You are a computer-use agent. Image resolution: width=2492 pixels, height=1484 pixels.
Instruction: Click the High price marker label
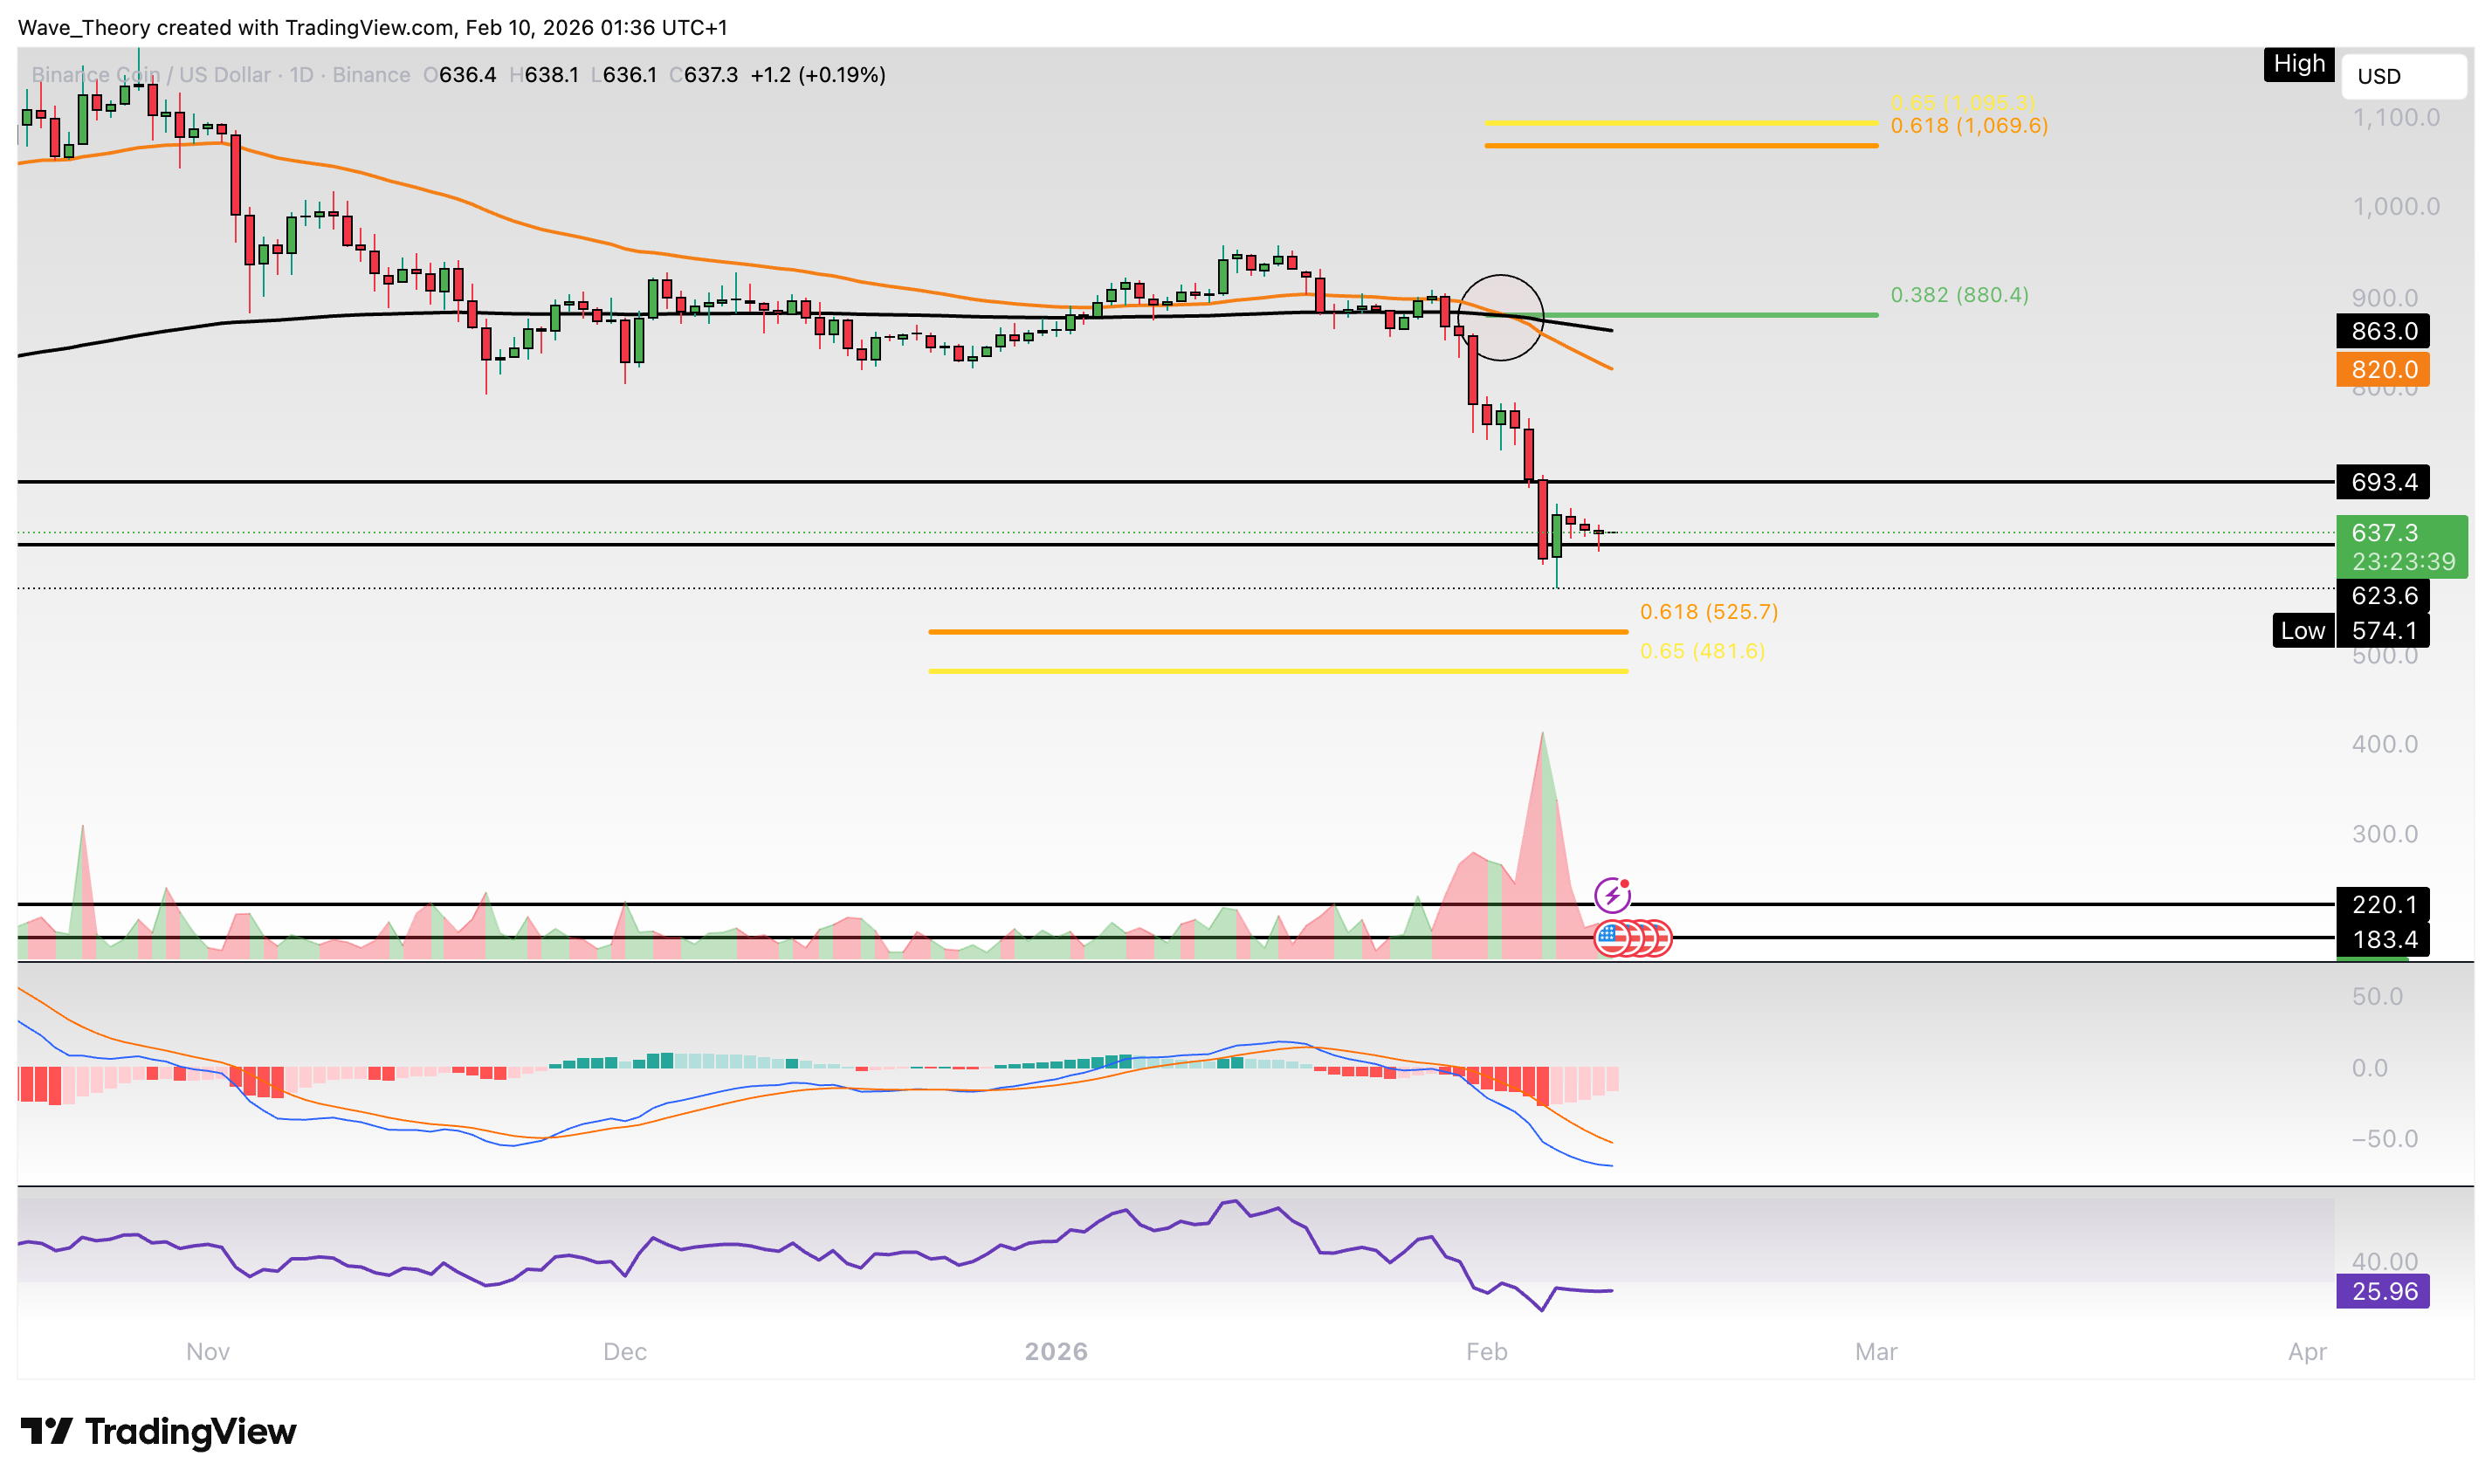pyautogui.click(x=2298, y=64)
